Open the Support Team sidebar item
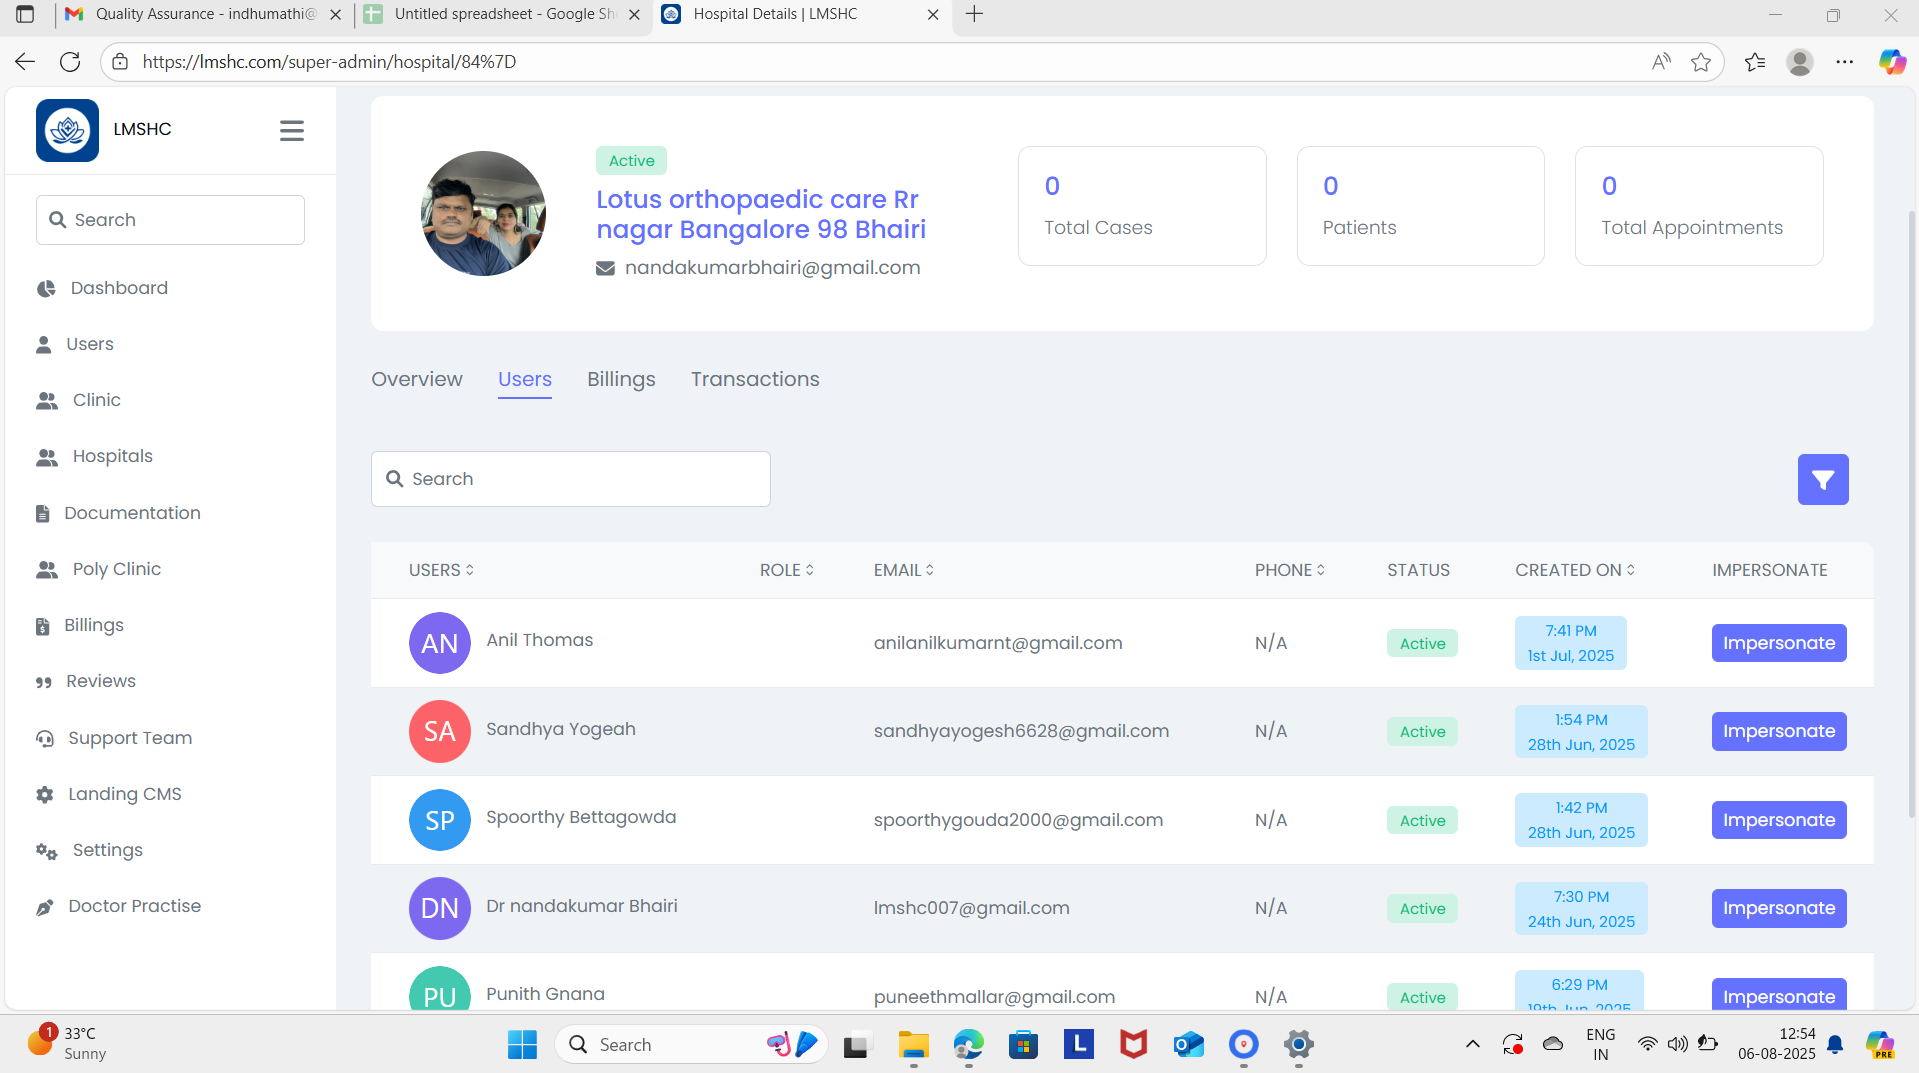1919x1073 pixels. [129, 738]
